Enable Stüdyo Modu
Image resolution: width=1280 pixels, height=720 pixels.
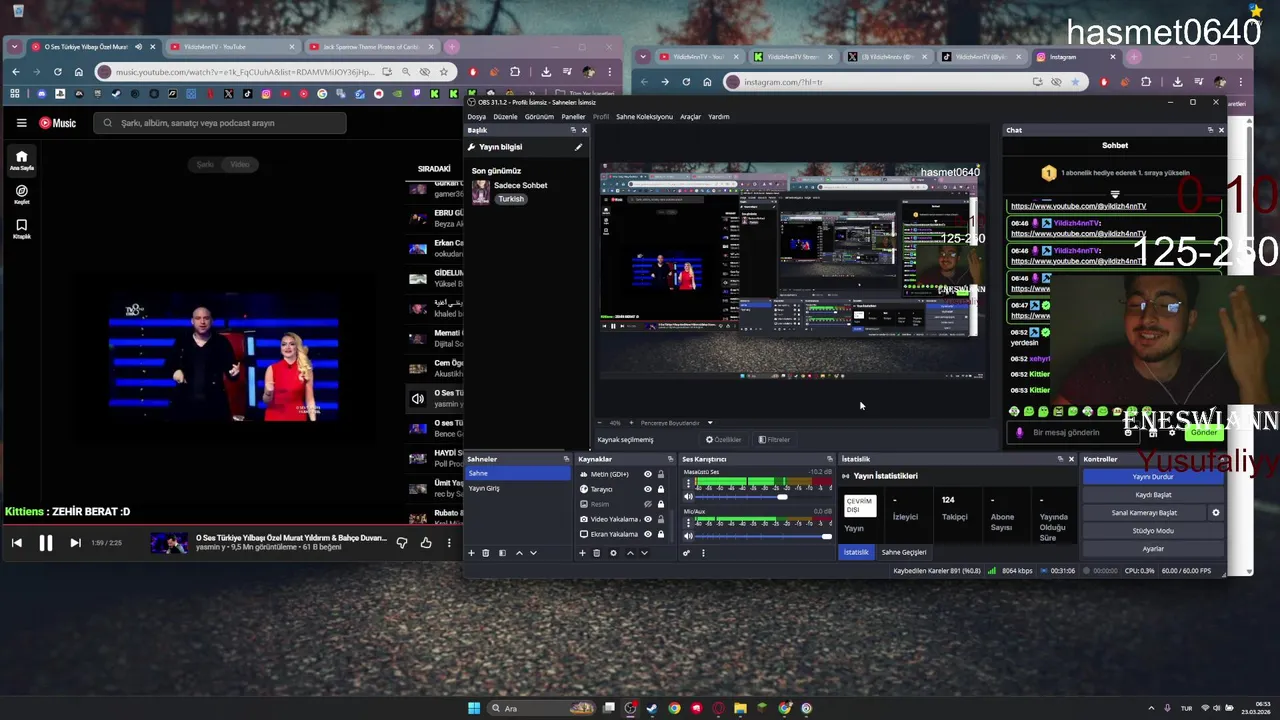(1153, 531)
